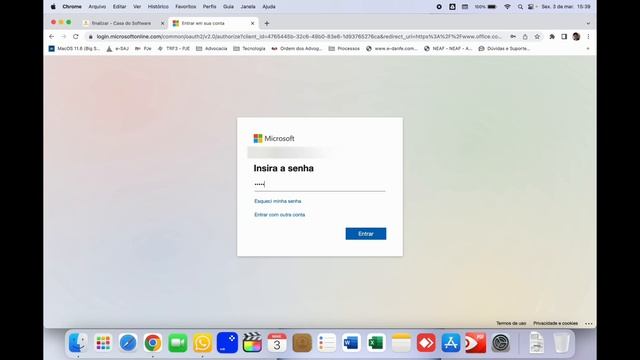Click the padlock site info icon
Viewport: 640px width, 360px height.
tap(91, 37)
